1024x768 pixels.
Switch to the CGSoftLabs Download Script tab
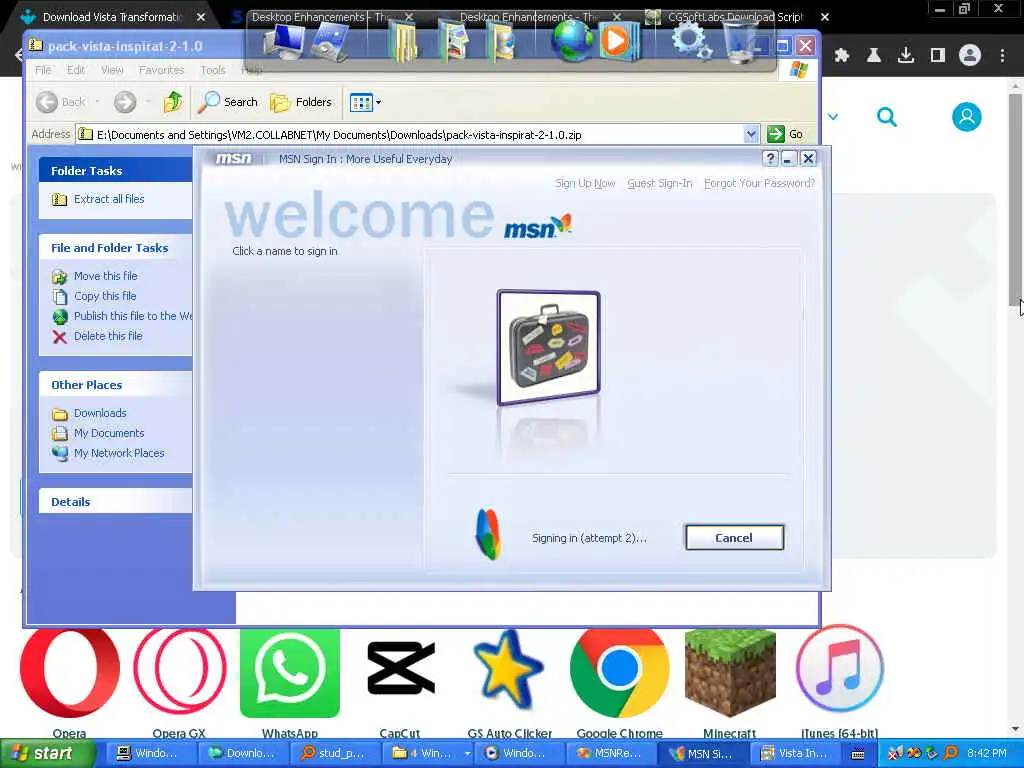735,17
